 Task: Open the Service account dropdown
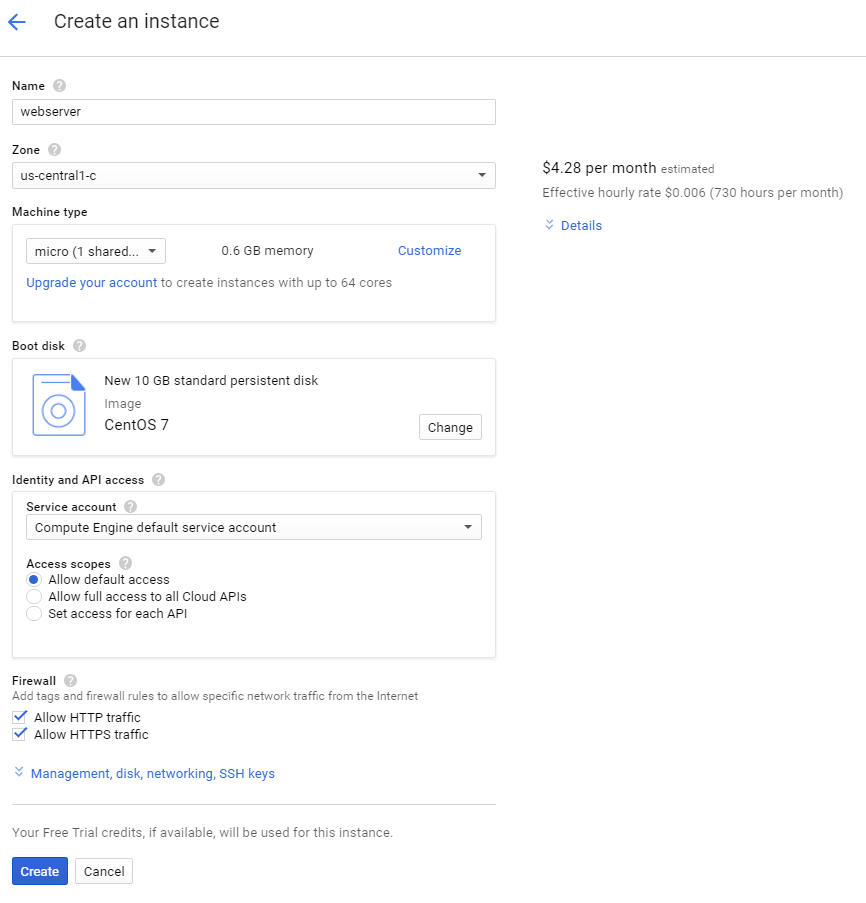[466, 527]
